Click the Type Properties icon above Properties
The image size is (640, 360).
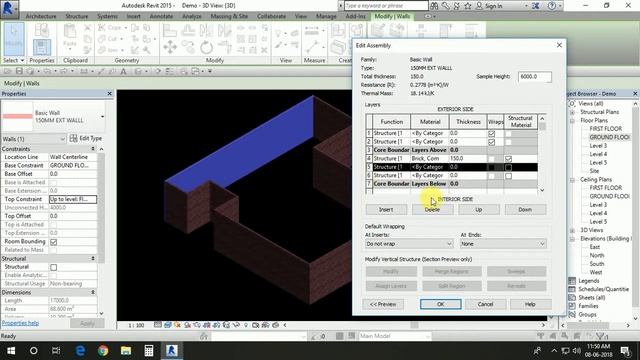pos(42,30)
